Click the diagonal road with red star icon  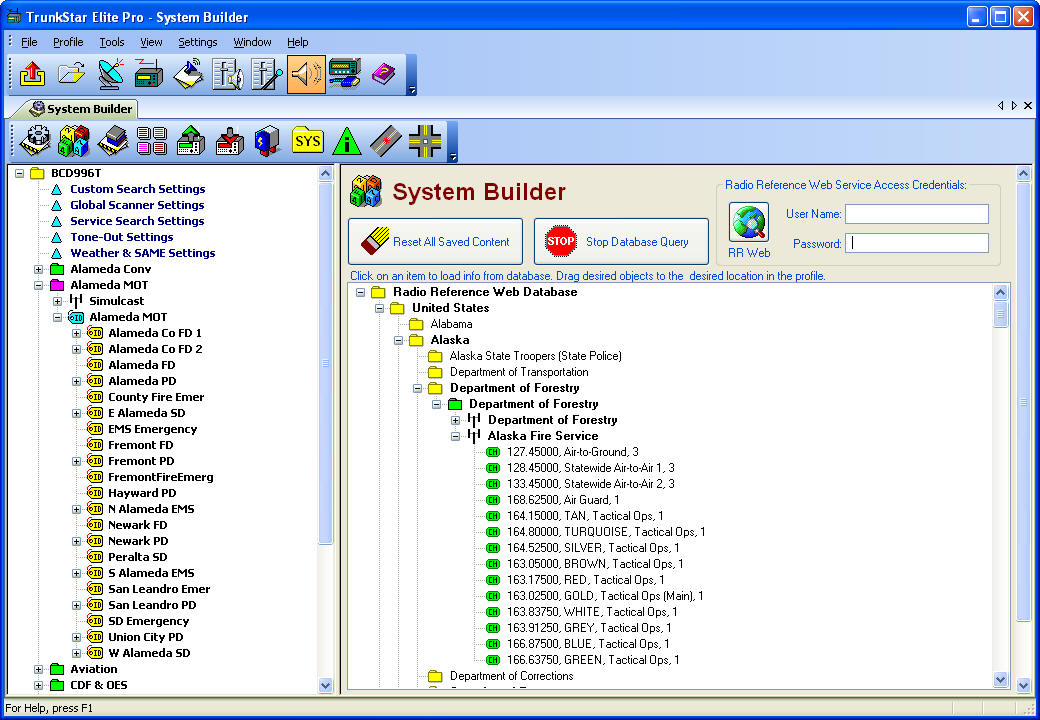tap(386, 141)
